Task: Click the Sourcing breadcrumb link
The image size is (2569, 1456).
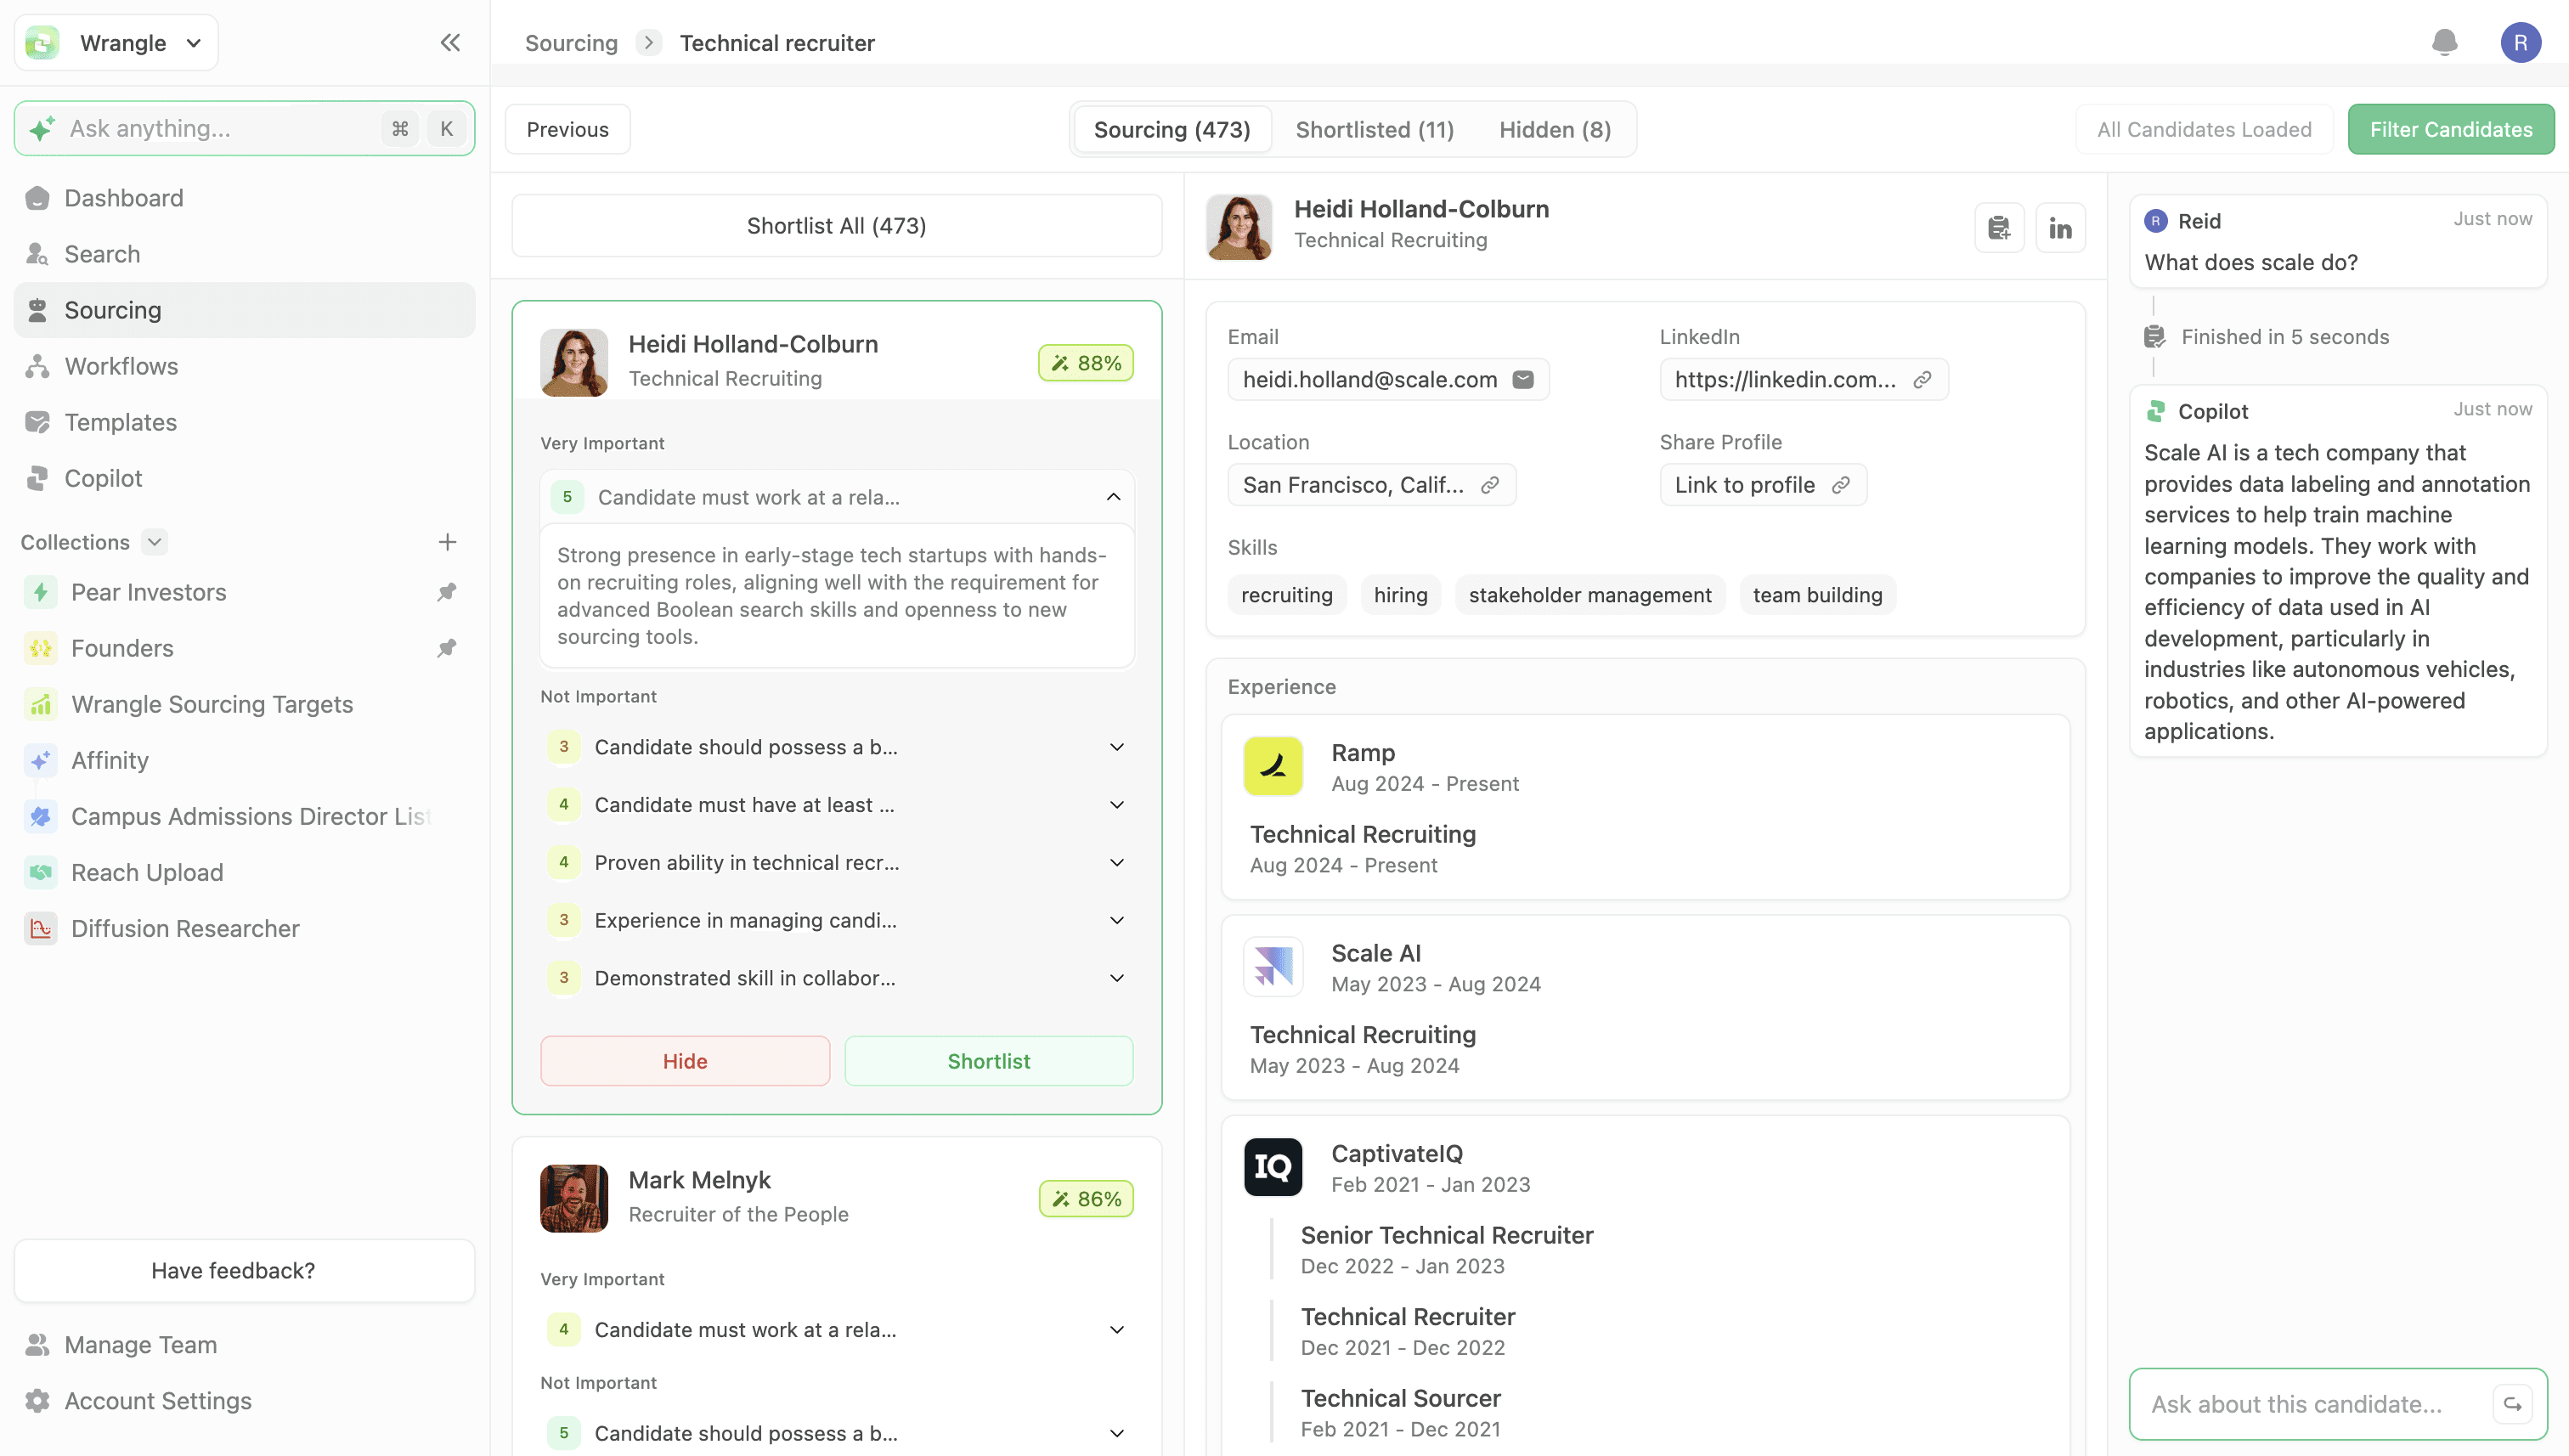Action: [x=571, y=43]
